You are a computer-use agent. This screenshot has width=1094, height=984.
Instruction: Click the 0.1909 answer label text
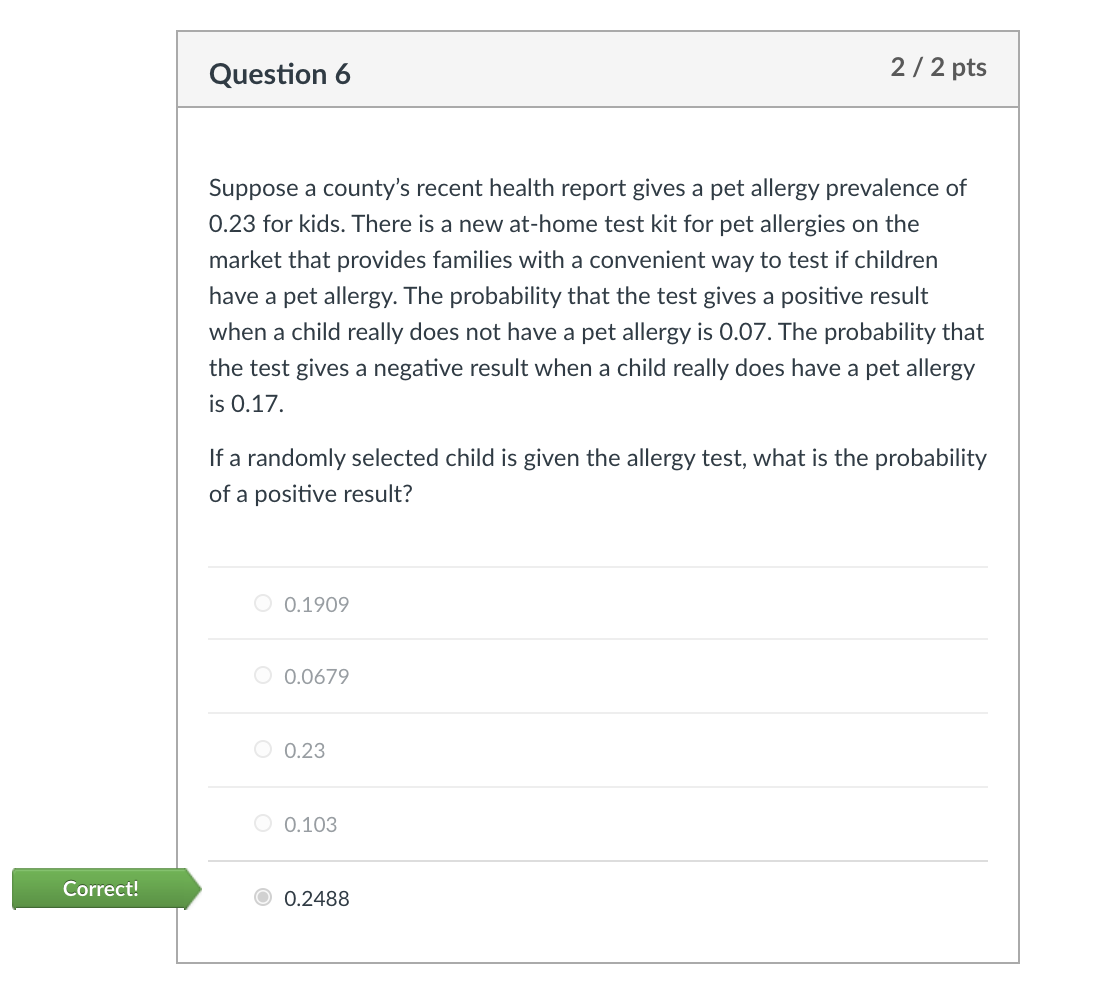pyautogui.click(x=316, y=604)
